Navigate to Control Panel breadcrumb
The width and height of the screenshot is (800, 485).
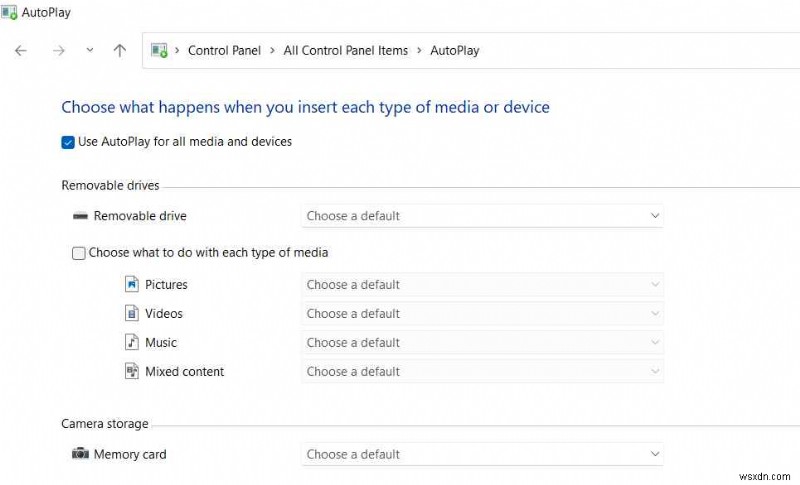click(224, 50)
